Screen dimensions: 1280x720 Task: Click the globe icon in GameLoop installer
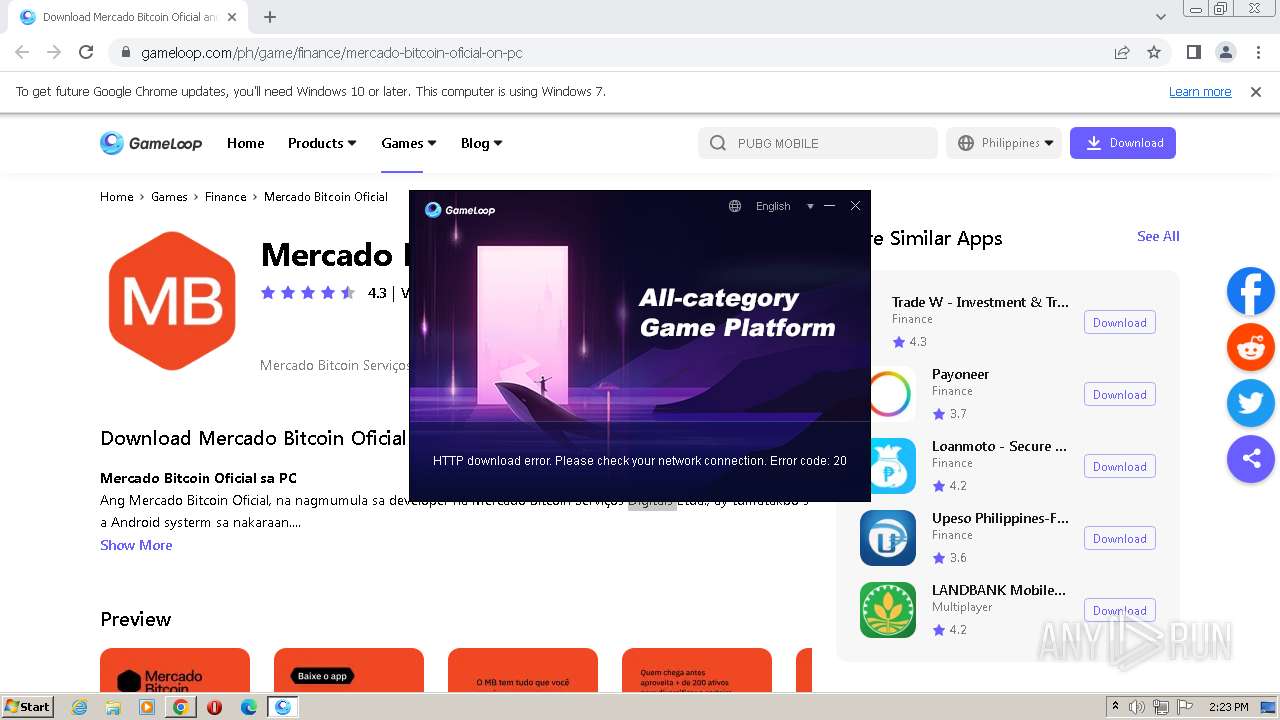point(735,206)
